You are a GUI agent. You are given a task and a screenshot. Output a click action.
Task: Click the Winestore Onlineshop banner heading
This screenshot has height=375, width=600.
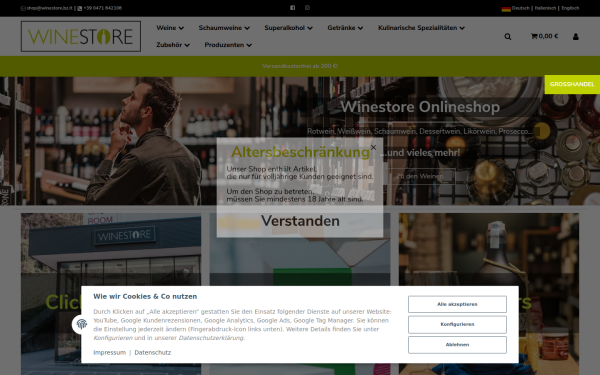click(420, 107)
